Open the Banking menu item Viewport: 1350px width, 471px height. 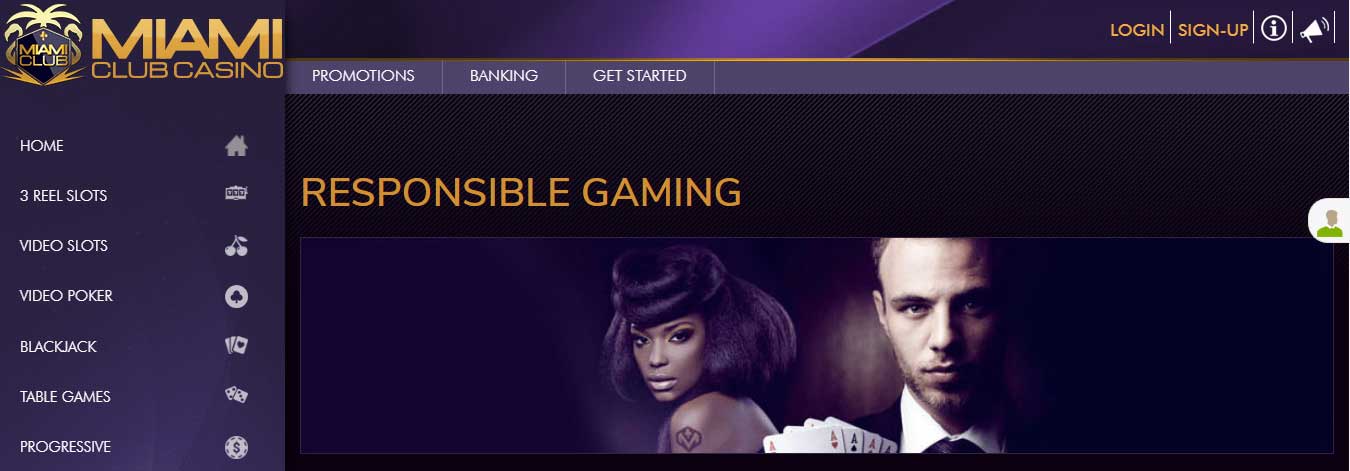504,76
